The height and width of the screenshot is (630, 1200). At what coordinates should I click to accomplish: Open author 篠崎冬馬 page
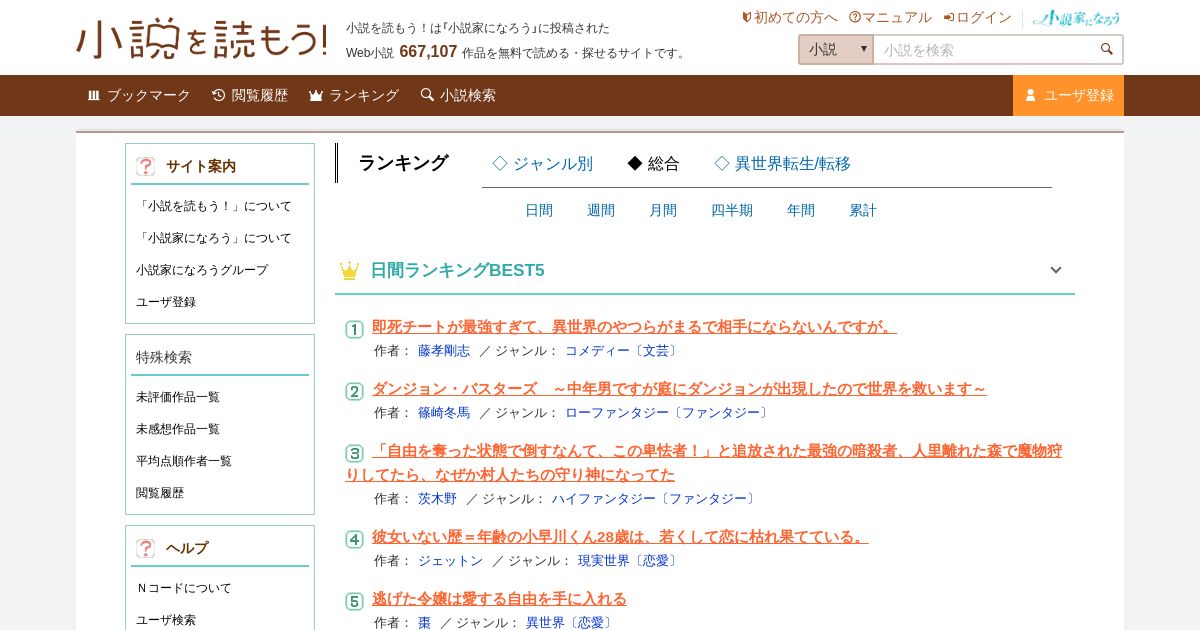[x=444, y=413]
